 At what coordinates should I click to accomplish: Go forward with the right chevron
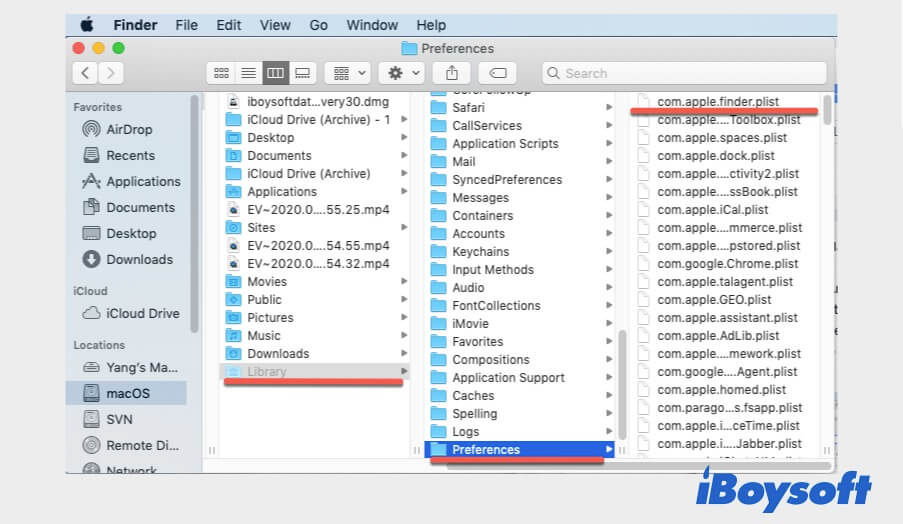click(111, 73)
